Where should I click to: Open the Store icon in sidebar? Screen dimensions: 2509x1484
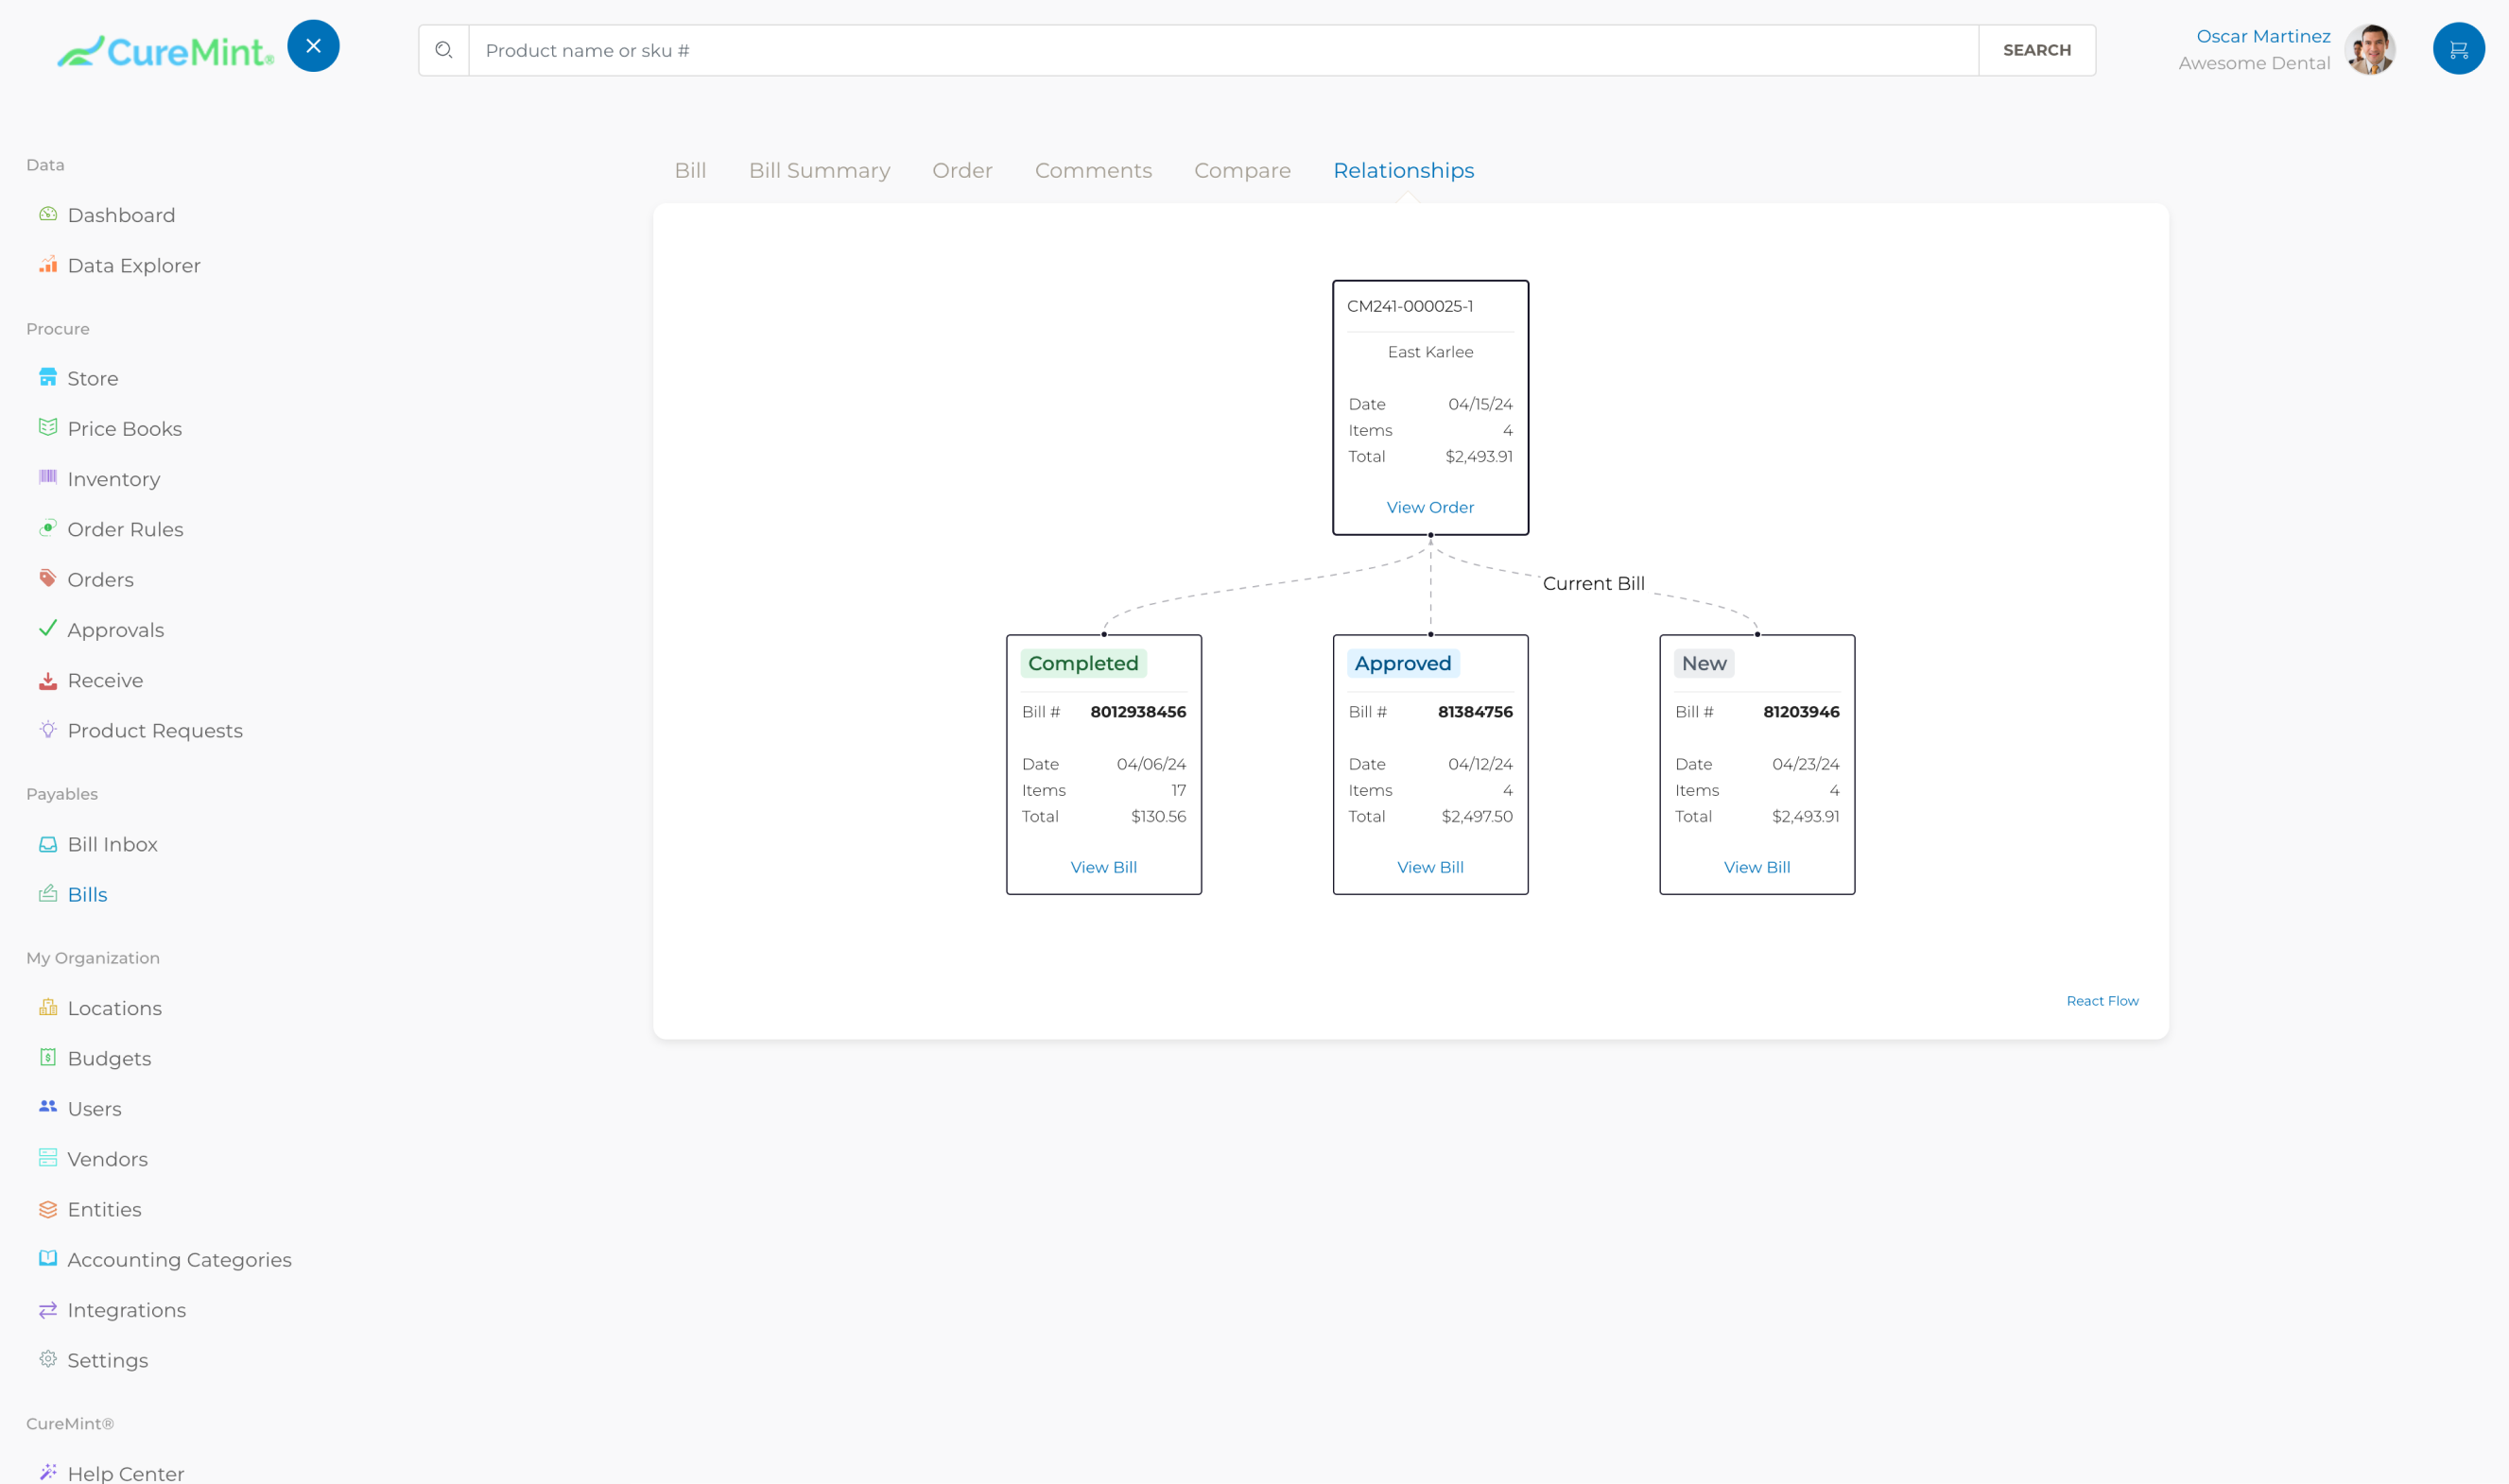(48, 377)
